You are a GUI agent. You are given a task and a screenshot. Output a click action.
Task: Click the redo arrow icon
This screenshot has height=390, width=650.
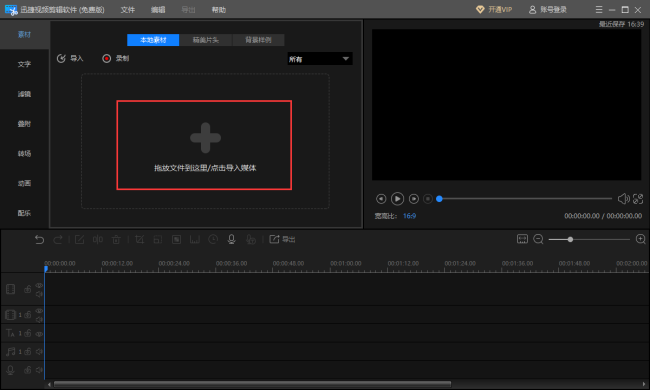(58, 240)
